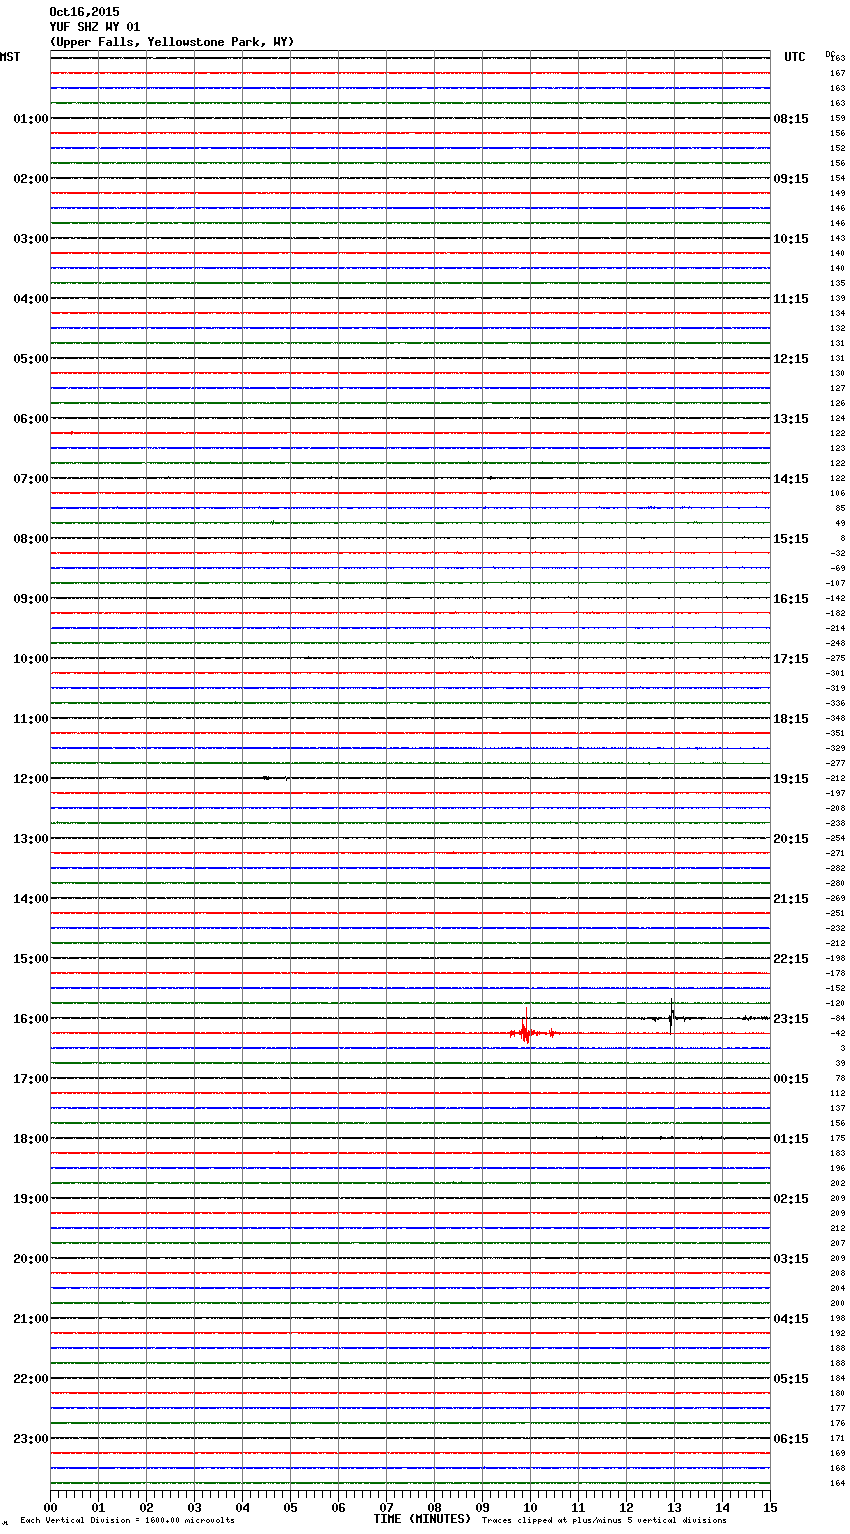Click the red seismic event burst near minute 10
This screenshot has height=1534, width=850.
tap(527, 1030)
